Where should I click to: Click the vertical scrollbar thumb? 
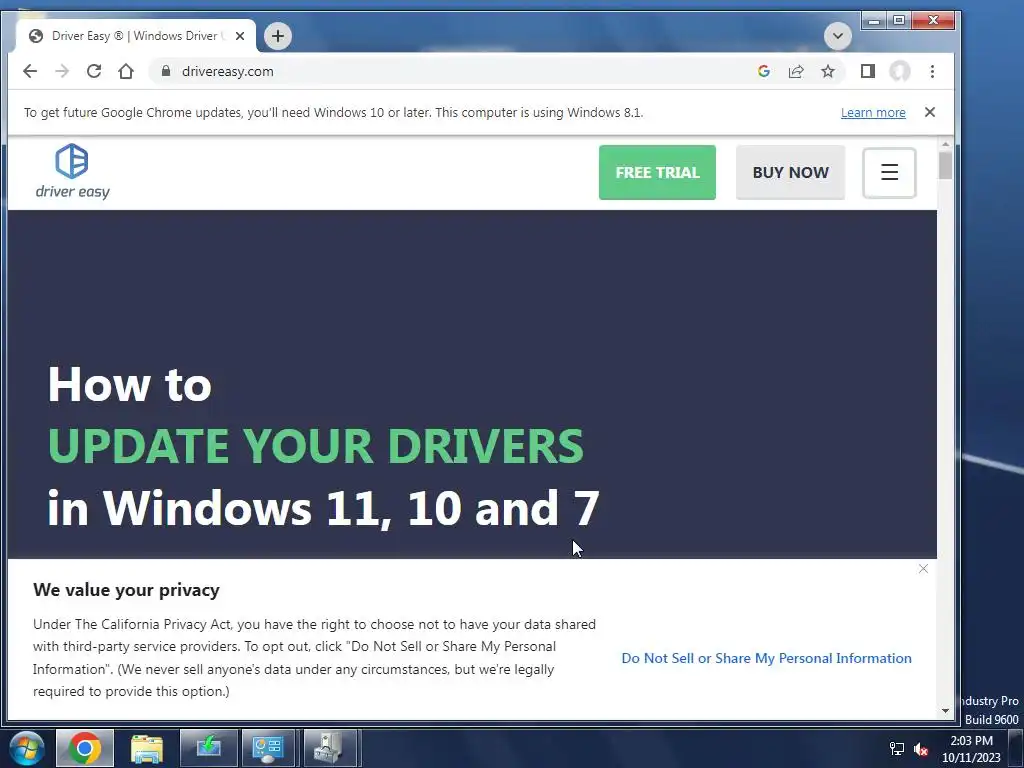tap(946, 165)
